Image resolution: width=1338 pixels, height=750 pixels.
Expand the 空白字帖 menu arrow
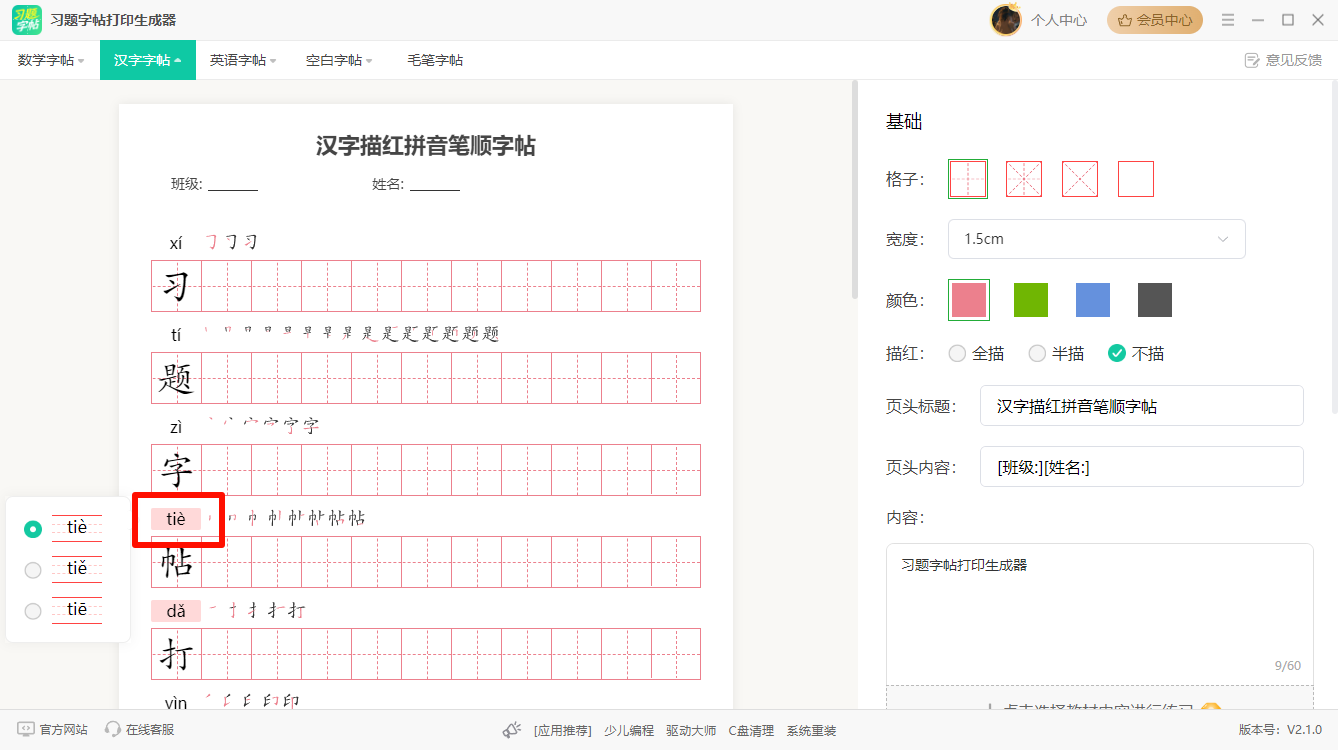(369, 61)
